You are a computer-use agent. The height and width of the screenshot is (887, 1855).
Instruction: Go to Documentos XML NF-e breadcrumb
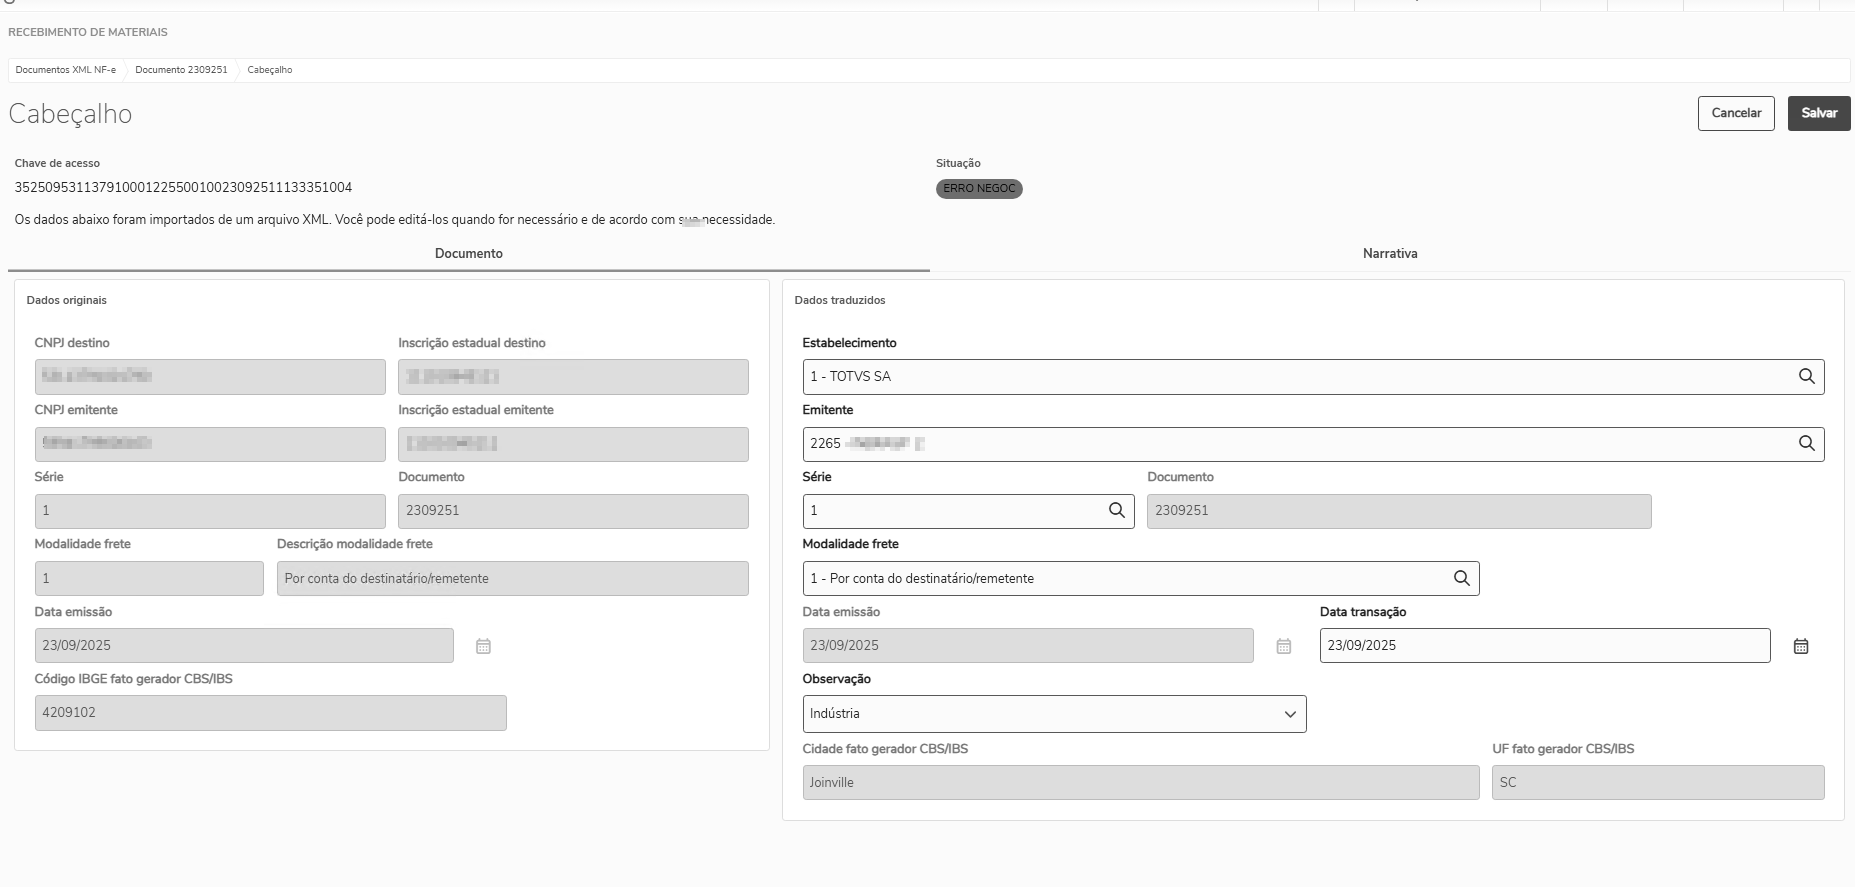pyautogui.click(x=66, y=70)
